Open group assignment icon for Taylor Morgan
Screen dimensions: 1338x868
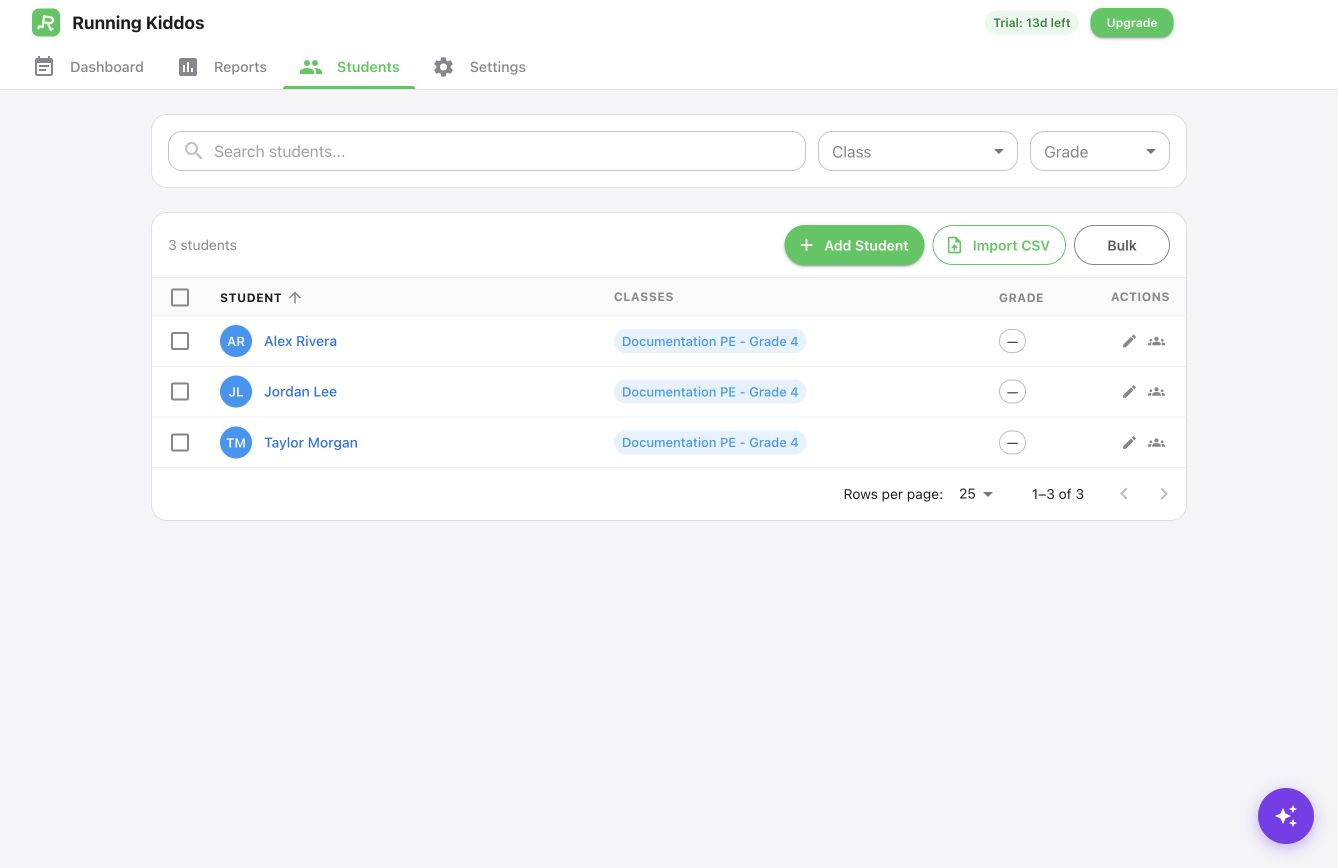click(1156, 442)
